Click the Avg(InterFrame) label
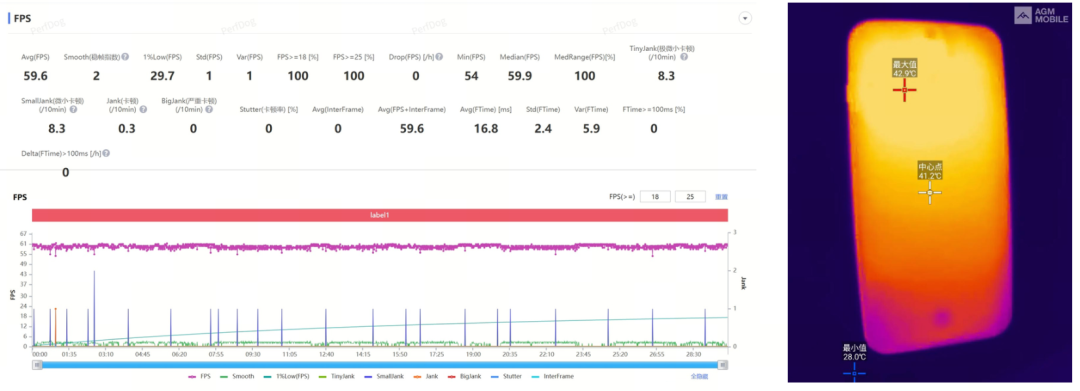The width and height of the screenshot is (1080, 391). pyautogui.click(x=338, y=109)
